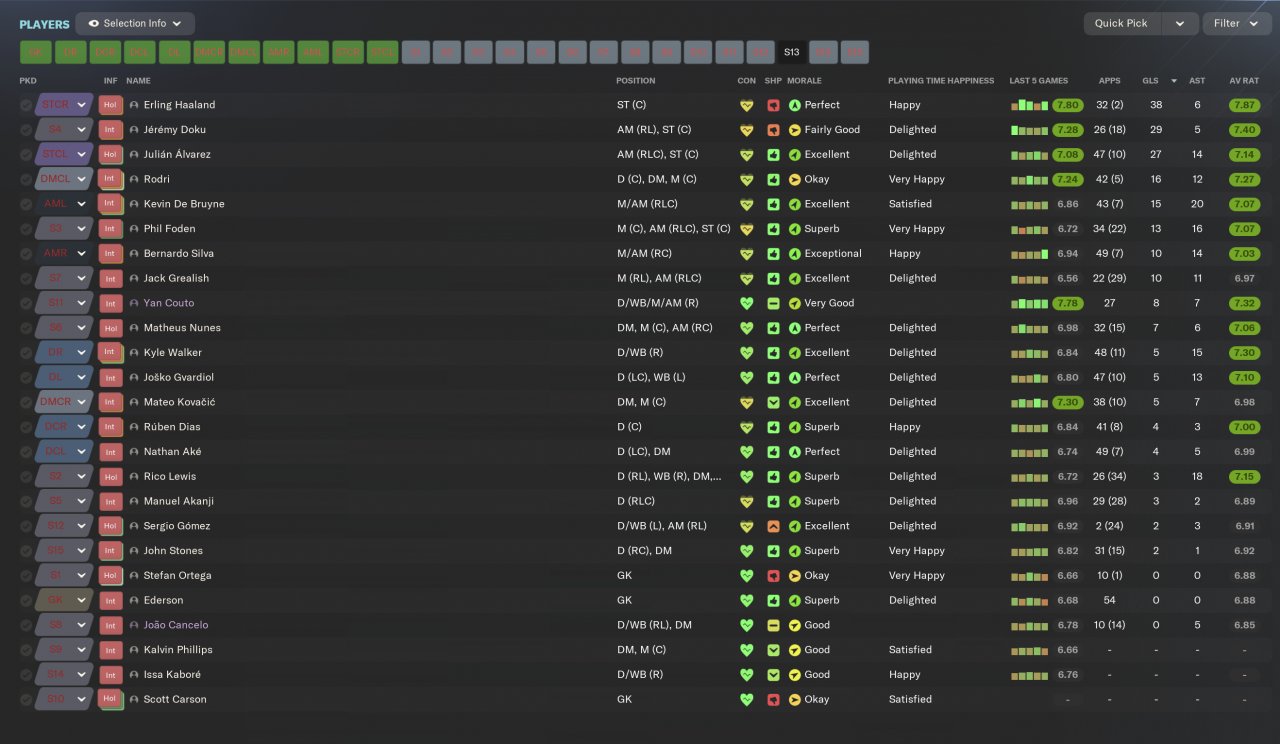Open the Selection Info view dropdown

(135, 23)
